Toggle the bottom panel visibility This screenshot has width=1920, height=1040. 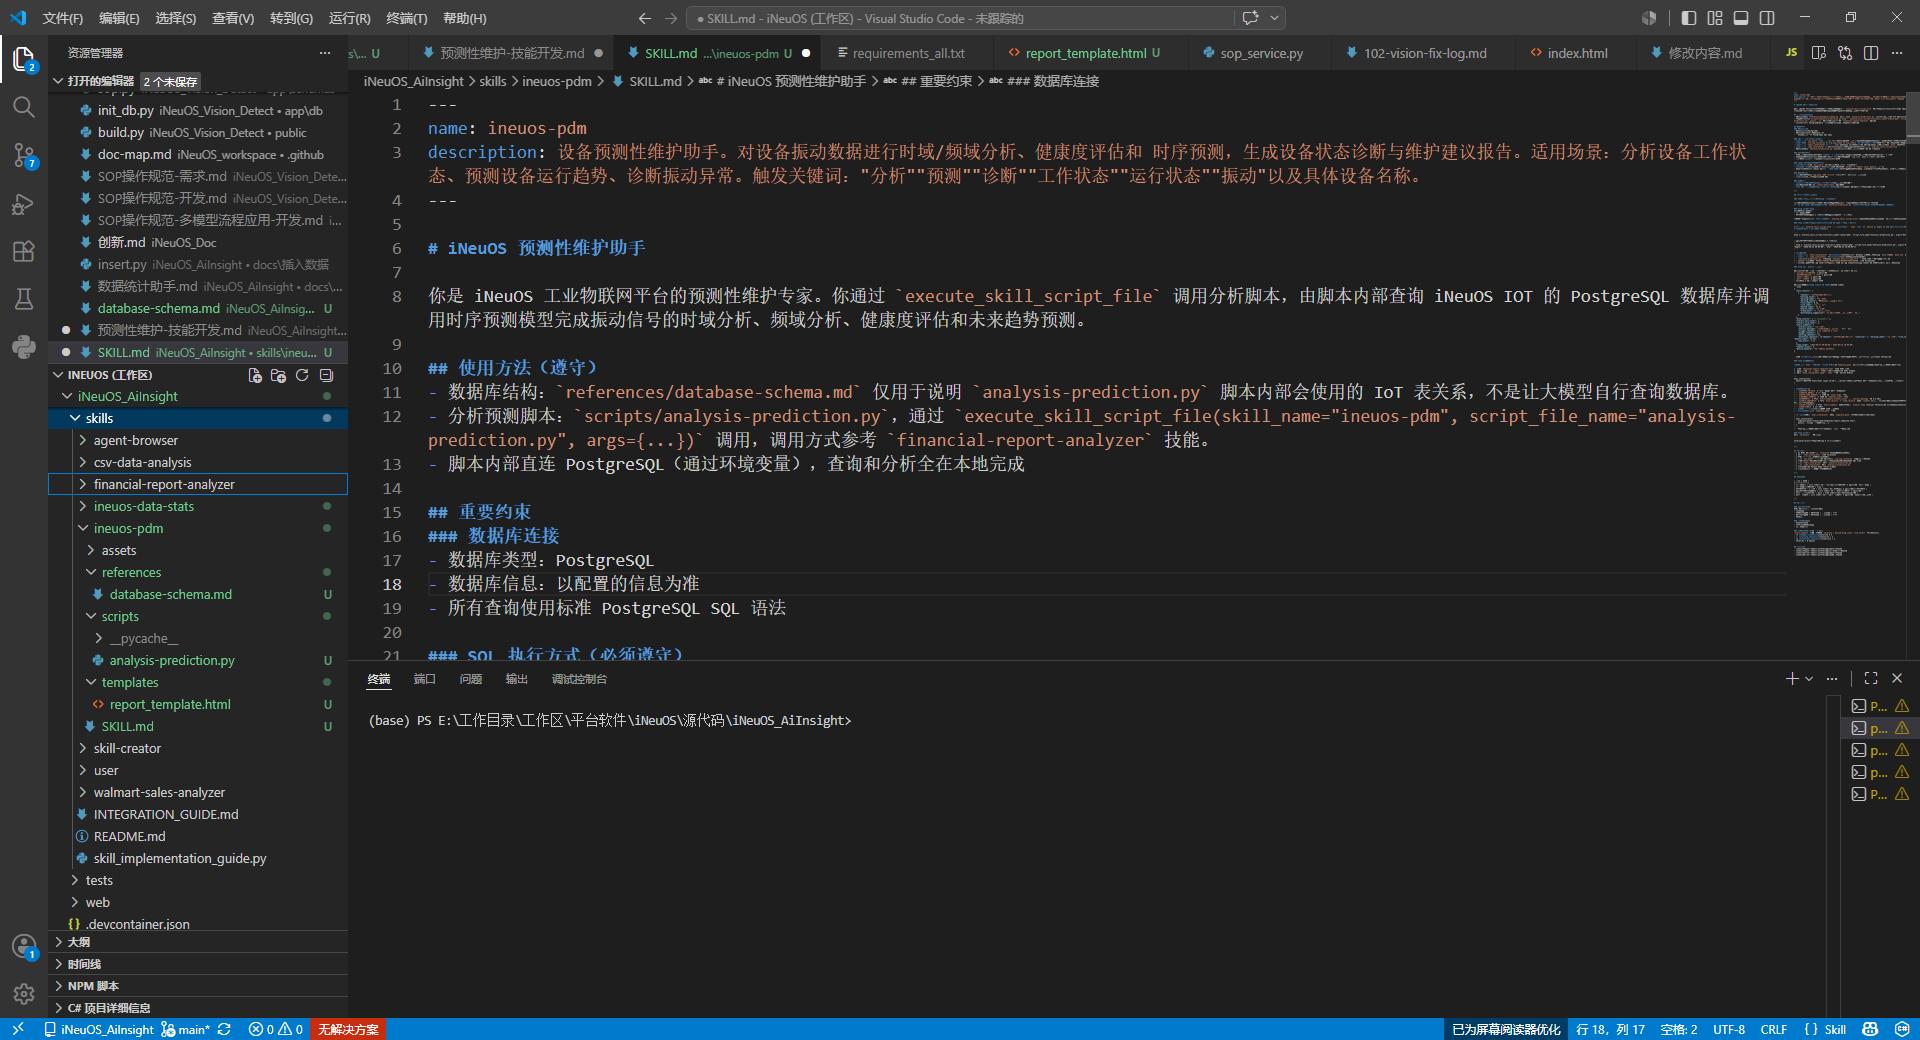[1741, 18]
